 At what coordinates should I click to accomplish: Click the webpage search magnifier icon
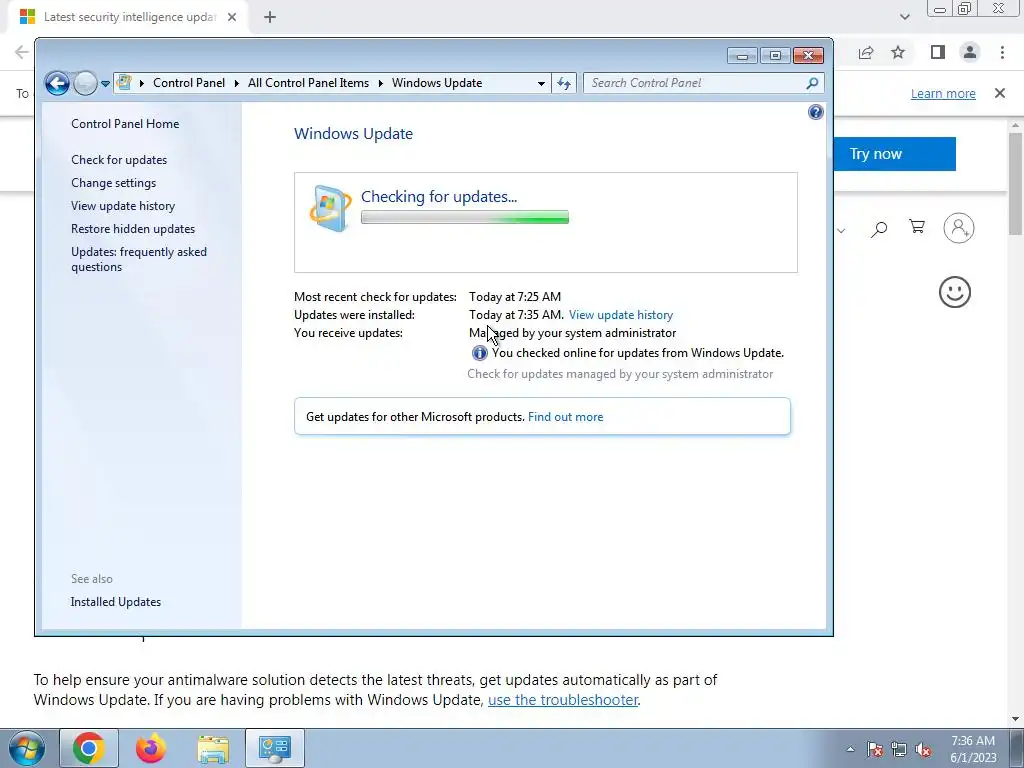point(879,228)
